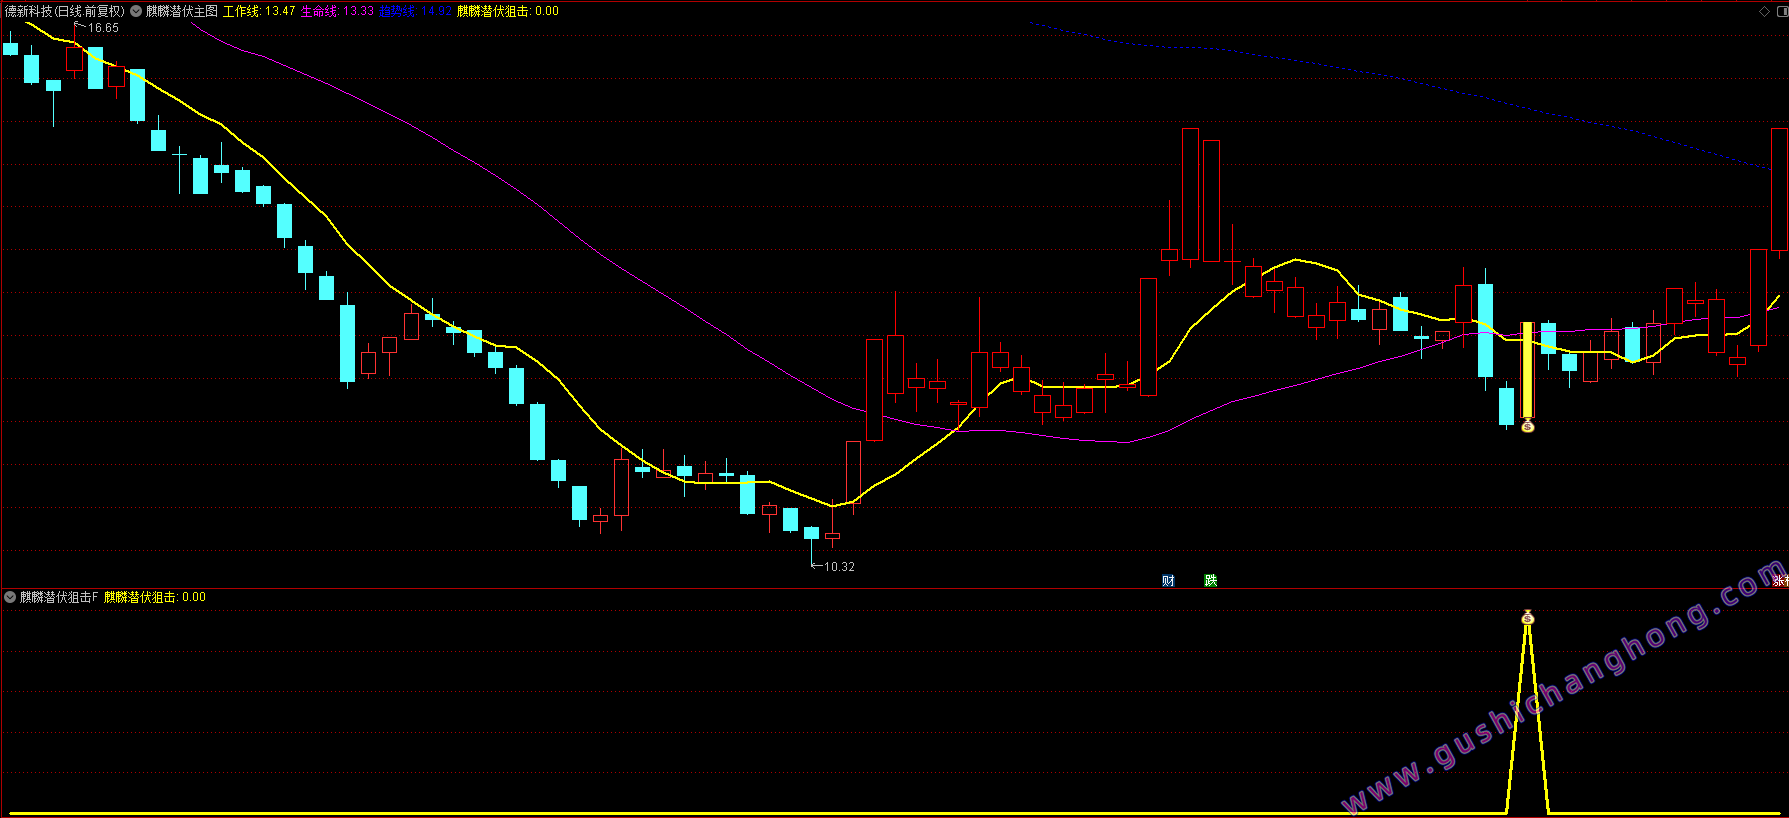The image size is (1789, 818).
Task: Open the 麒麟潜伏主图 indicator dropdown arrow
Action: point(136,11)
